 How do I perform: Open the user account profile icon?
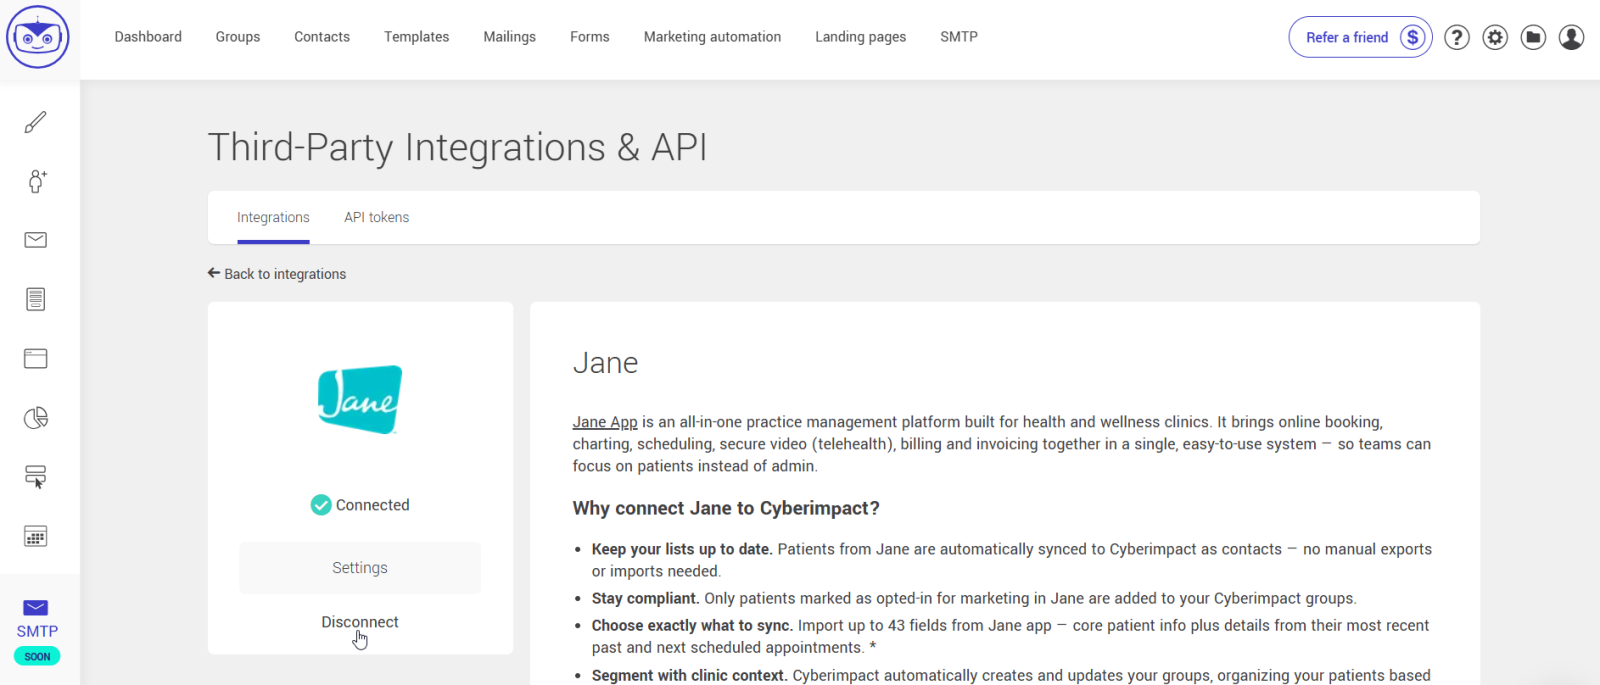point(1571,38)
